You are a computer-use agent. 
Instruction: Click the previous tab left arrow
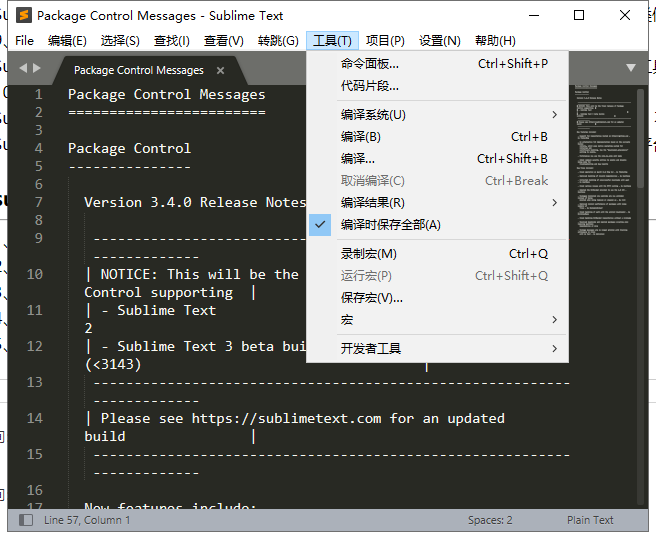23,68
